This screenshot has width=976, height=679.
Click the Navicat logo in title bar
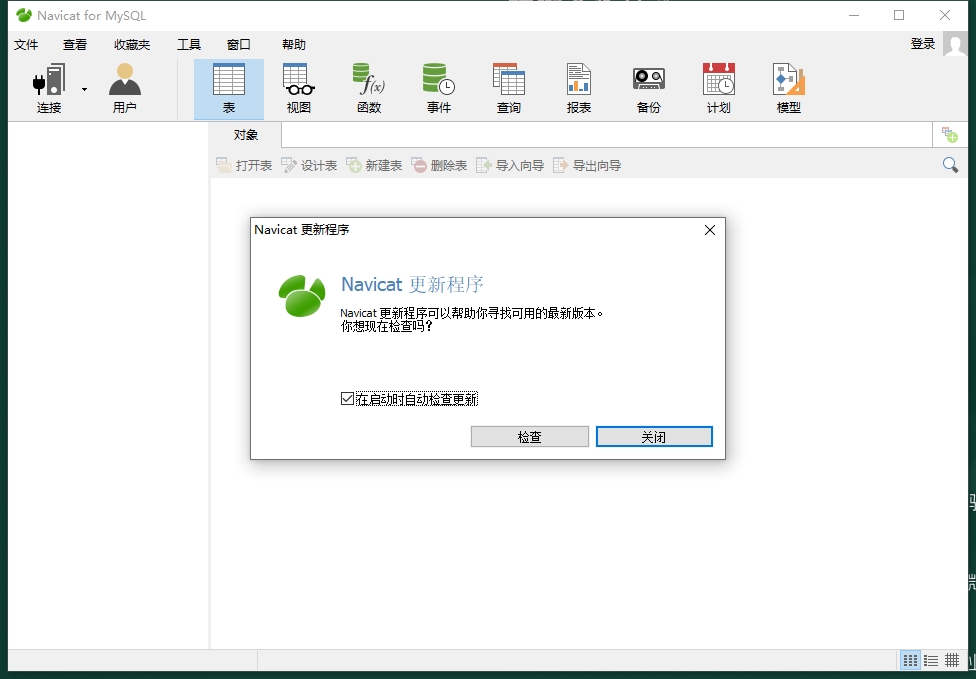(x=24, y=15)
